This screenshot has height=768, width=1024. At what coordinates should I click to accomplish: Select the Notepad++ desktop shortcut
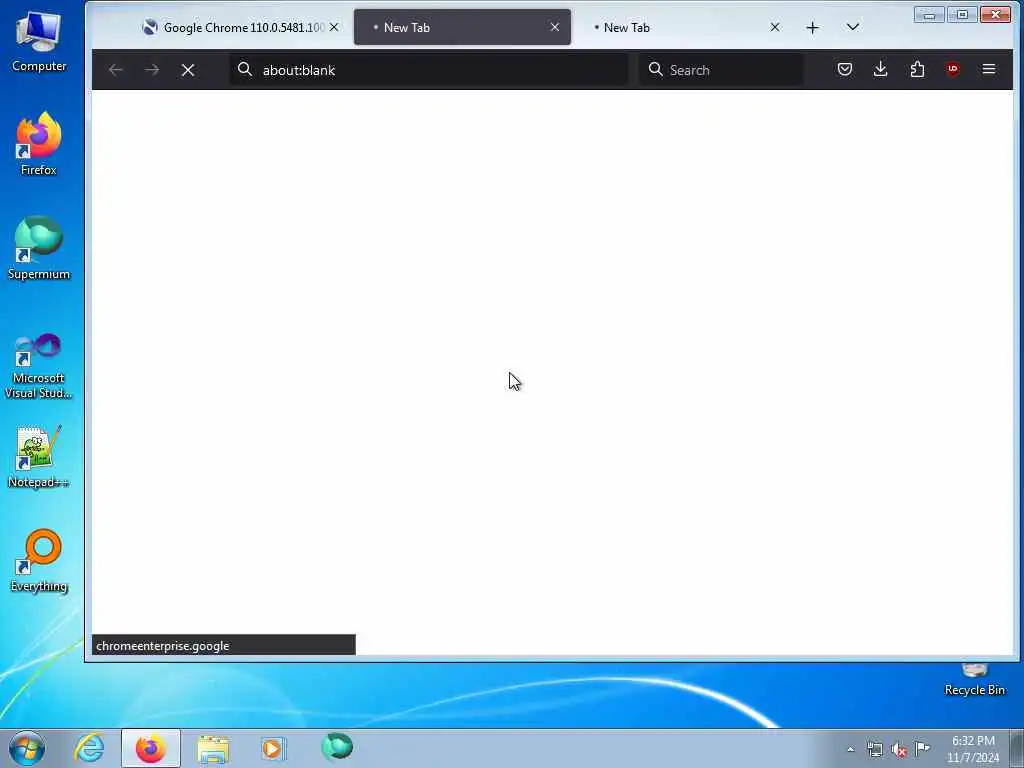(39, 457)
